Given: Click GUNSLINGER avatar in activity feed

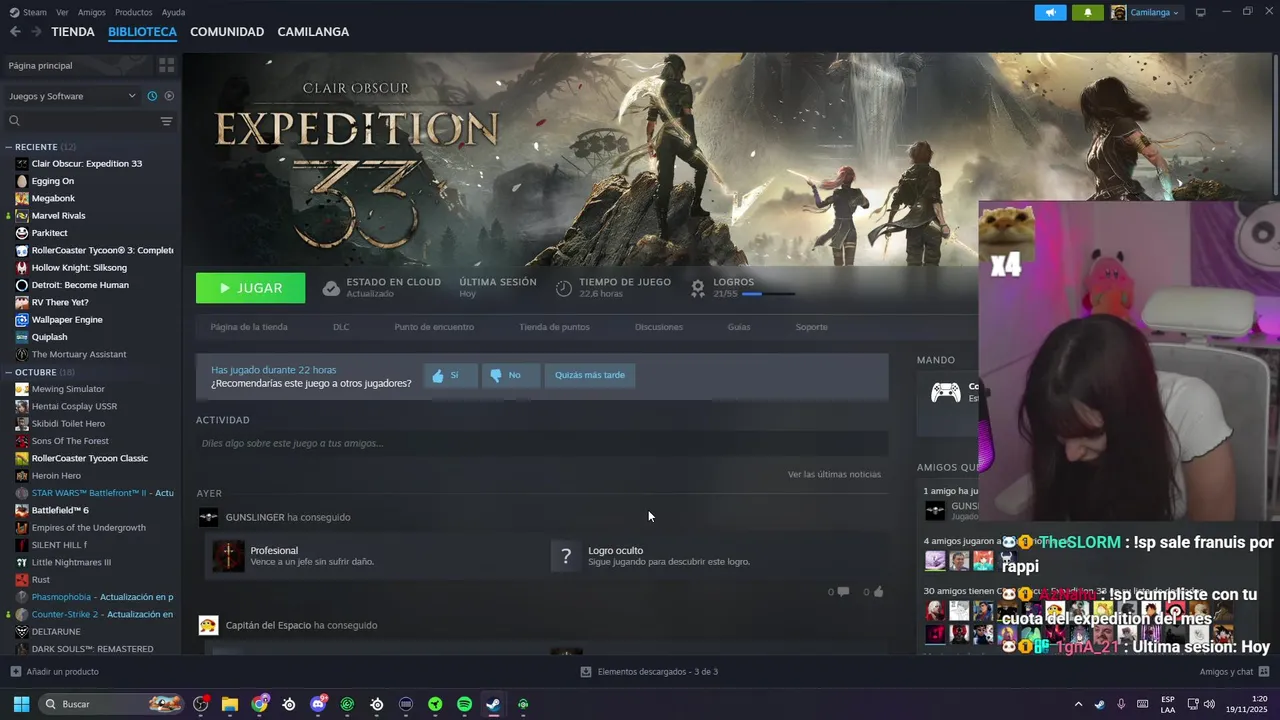Looking at the screenshot, I should tap(208, 517).
